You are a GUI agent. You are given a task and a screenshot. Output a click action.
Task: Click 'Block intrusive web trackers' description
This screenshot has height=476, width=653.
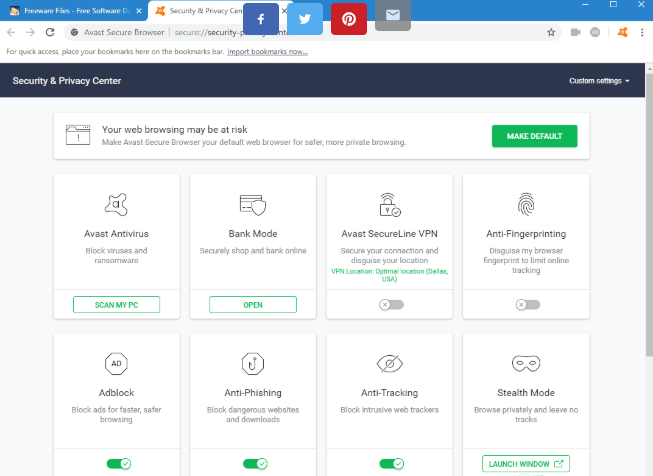pyautogui.click(x=390, y=410)
